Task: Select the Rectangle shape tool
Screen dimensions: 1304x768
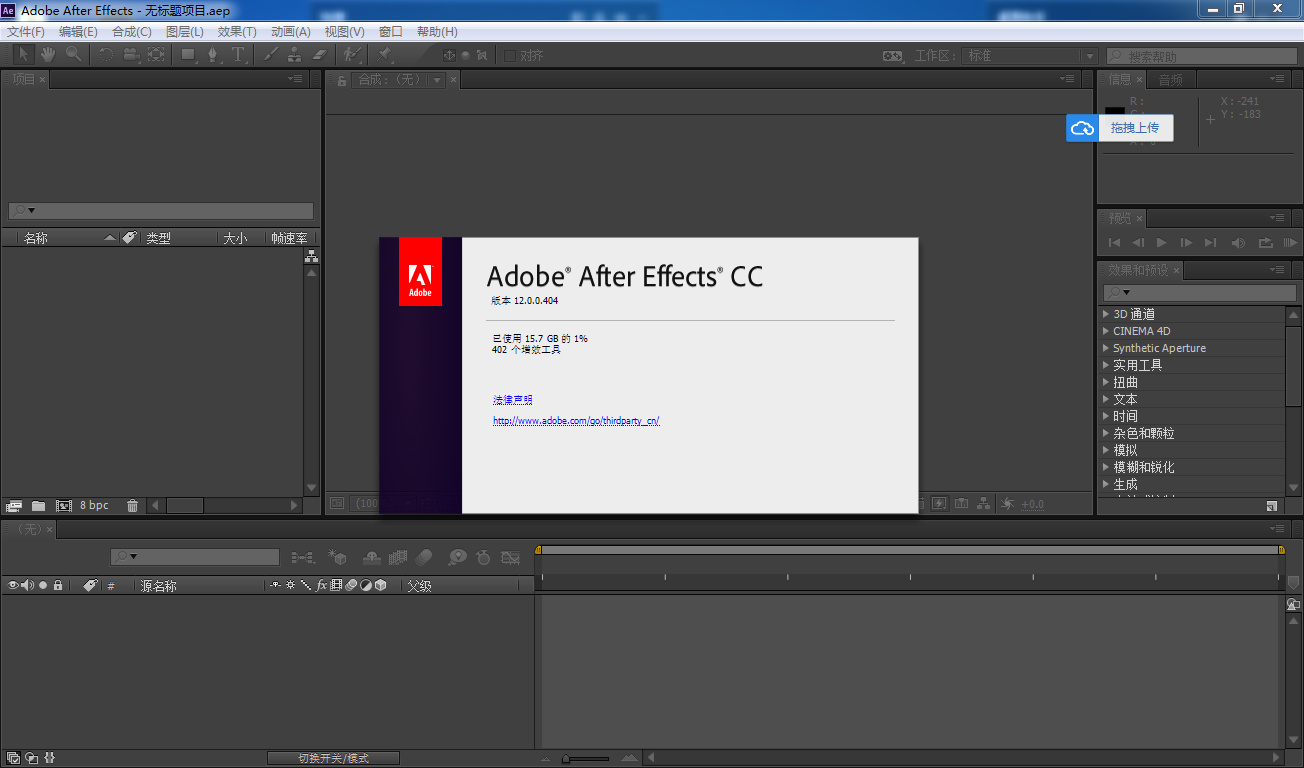Action: pyautogui.click(x=188, y=55)
